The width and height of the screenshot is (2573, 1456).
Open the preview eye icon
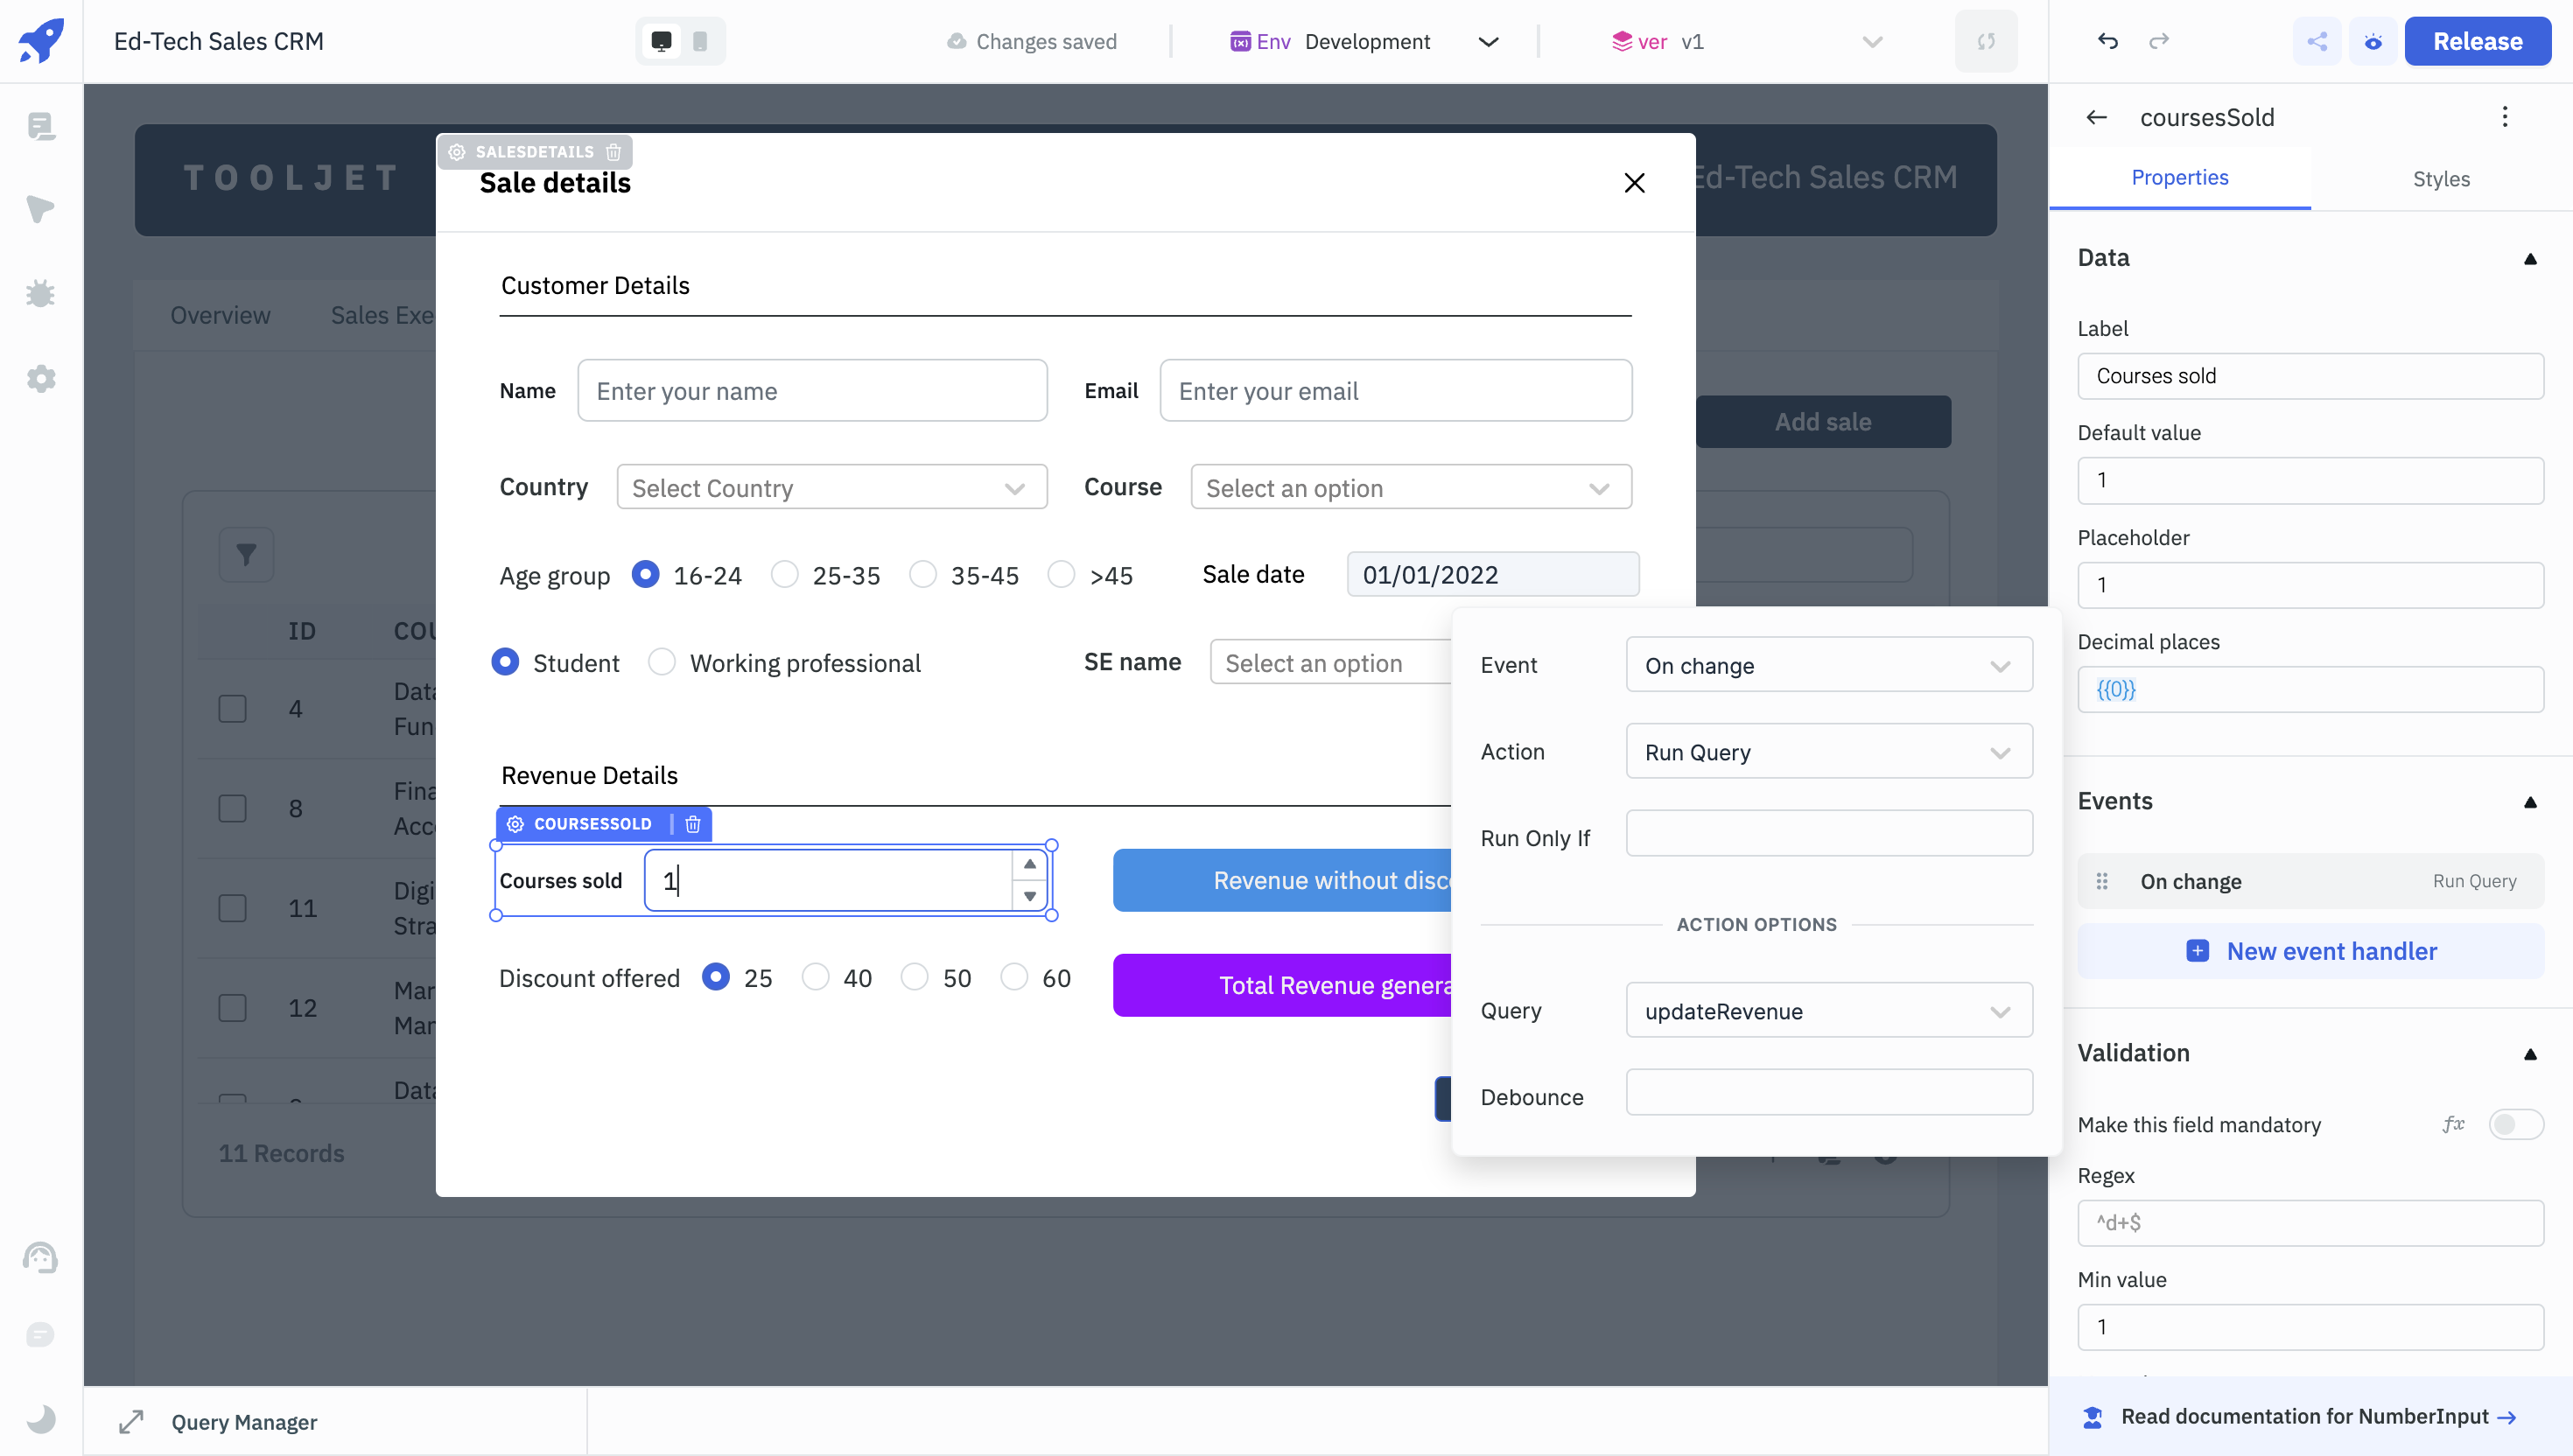(2373, 41)
